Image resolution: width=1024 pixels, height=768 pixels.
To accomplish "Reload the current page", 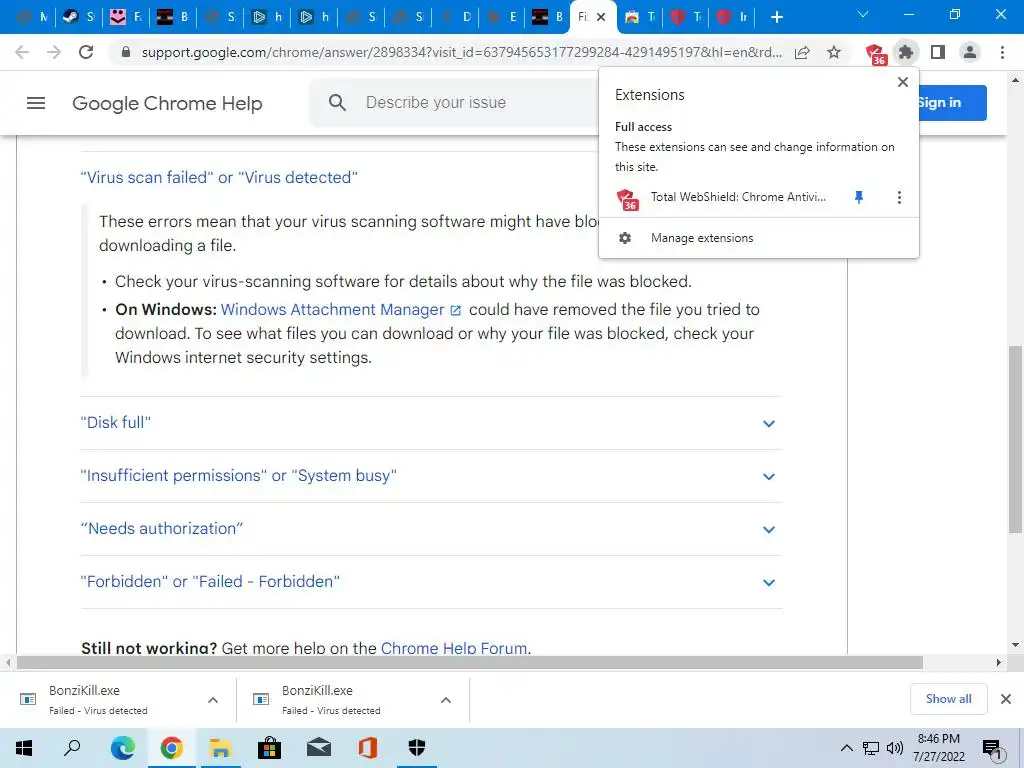I will pos(86,52).
